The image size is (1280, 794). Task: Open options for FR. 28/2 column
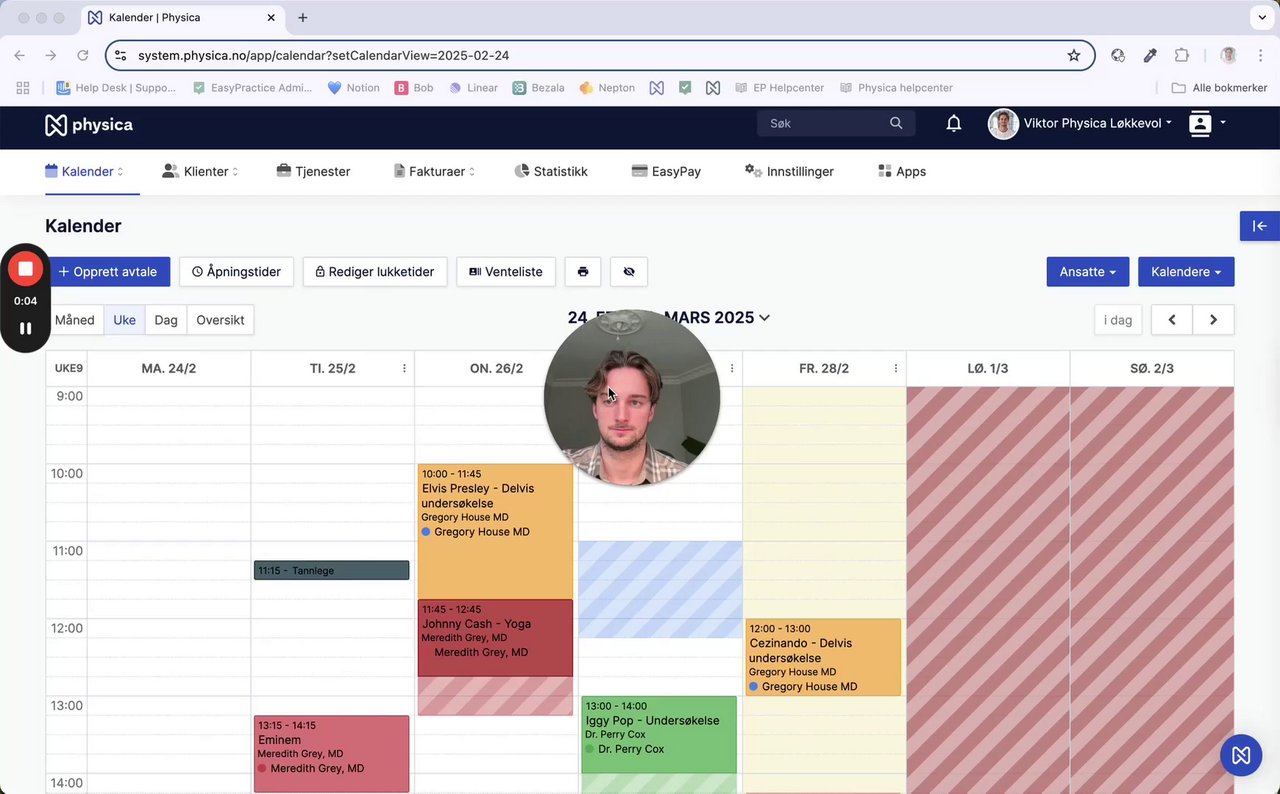(x=896, y=369)
